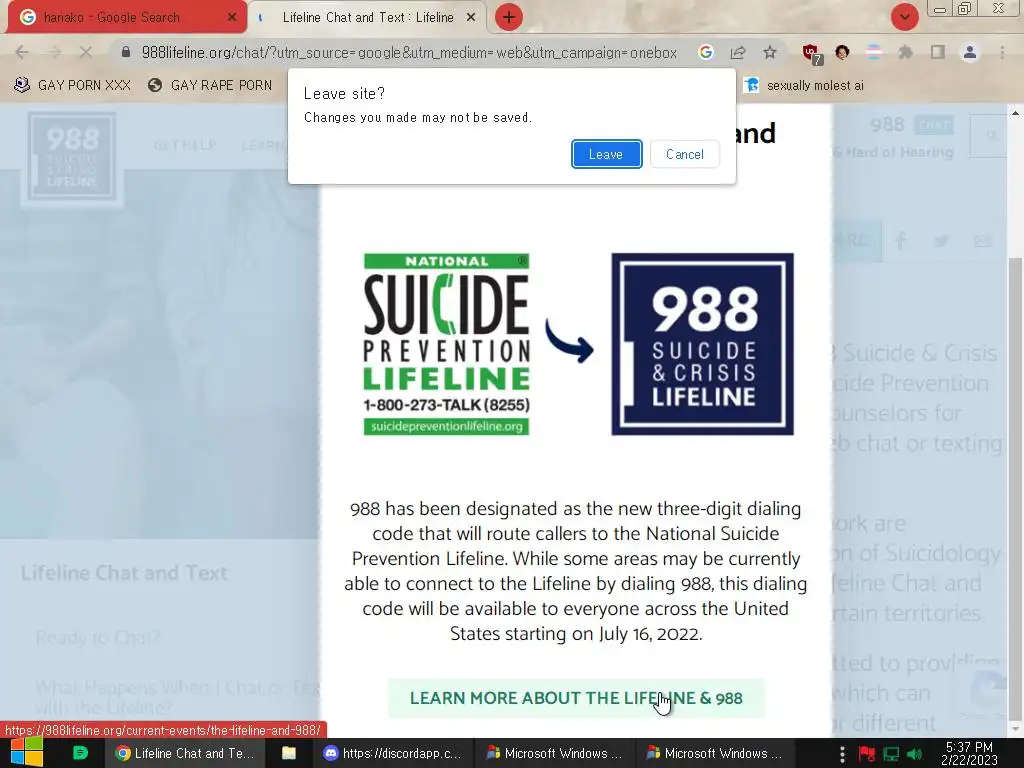Image resolution: width=1024 pixels, height=768 pixels.
Task: Click Cancel in the Leave site dialog
Action: click(684, 154)
